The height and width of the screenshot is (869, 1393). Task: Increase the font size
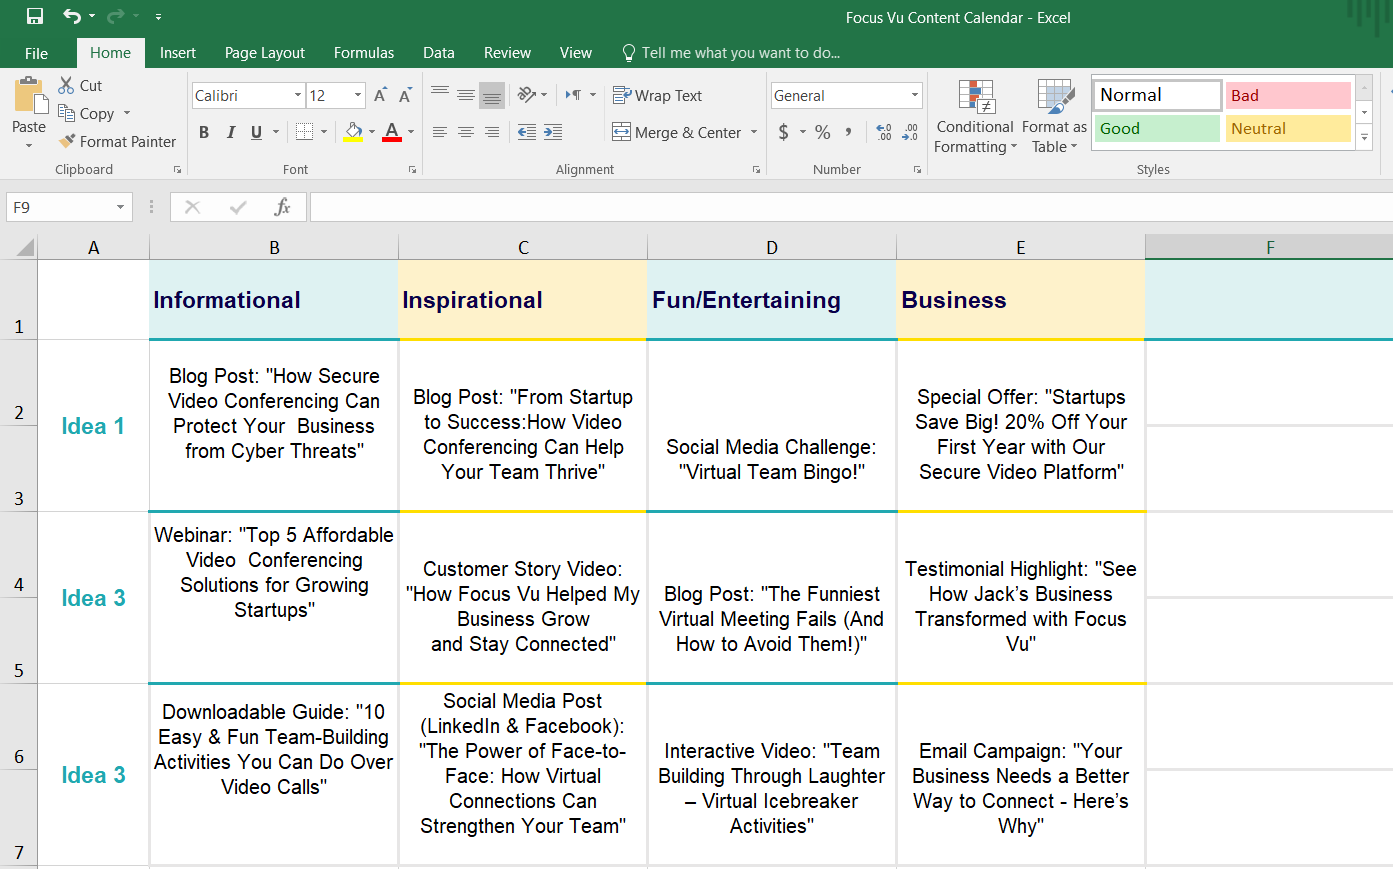tap(380, 96)
